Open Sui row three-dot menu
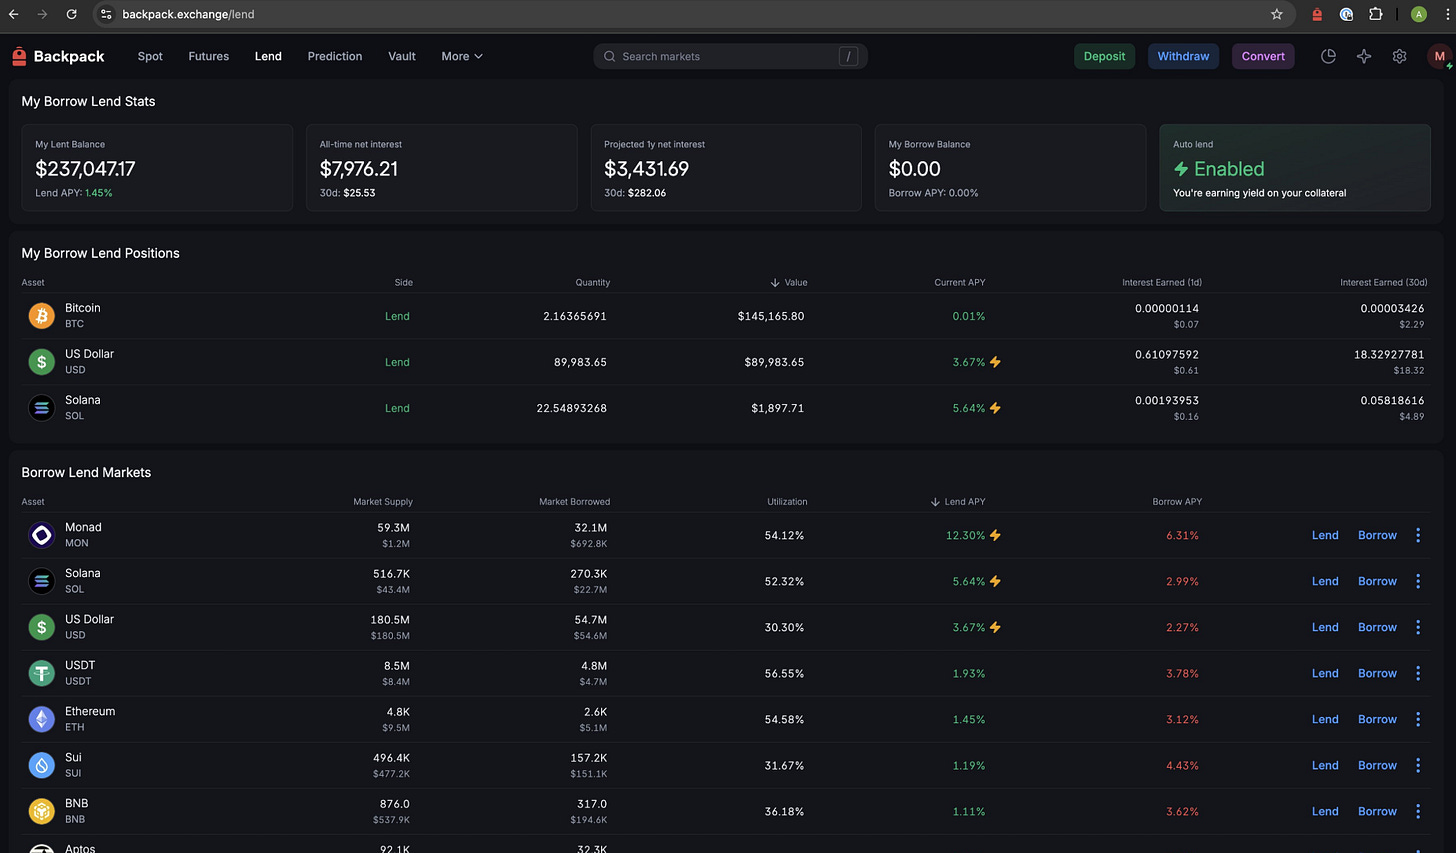The height and width of the screenshot is (853, 1456). click(x=1418, y=765)
